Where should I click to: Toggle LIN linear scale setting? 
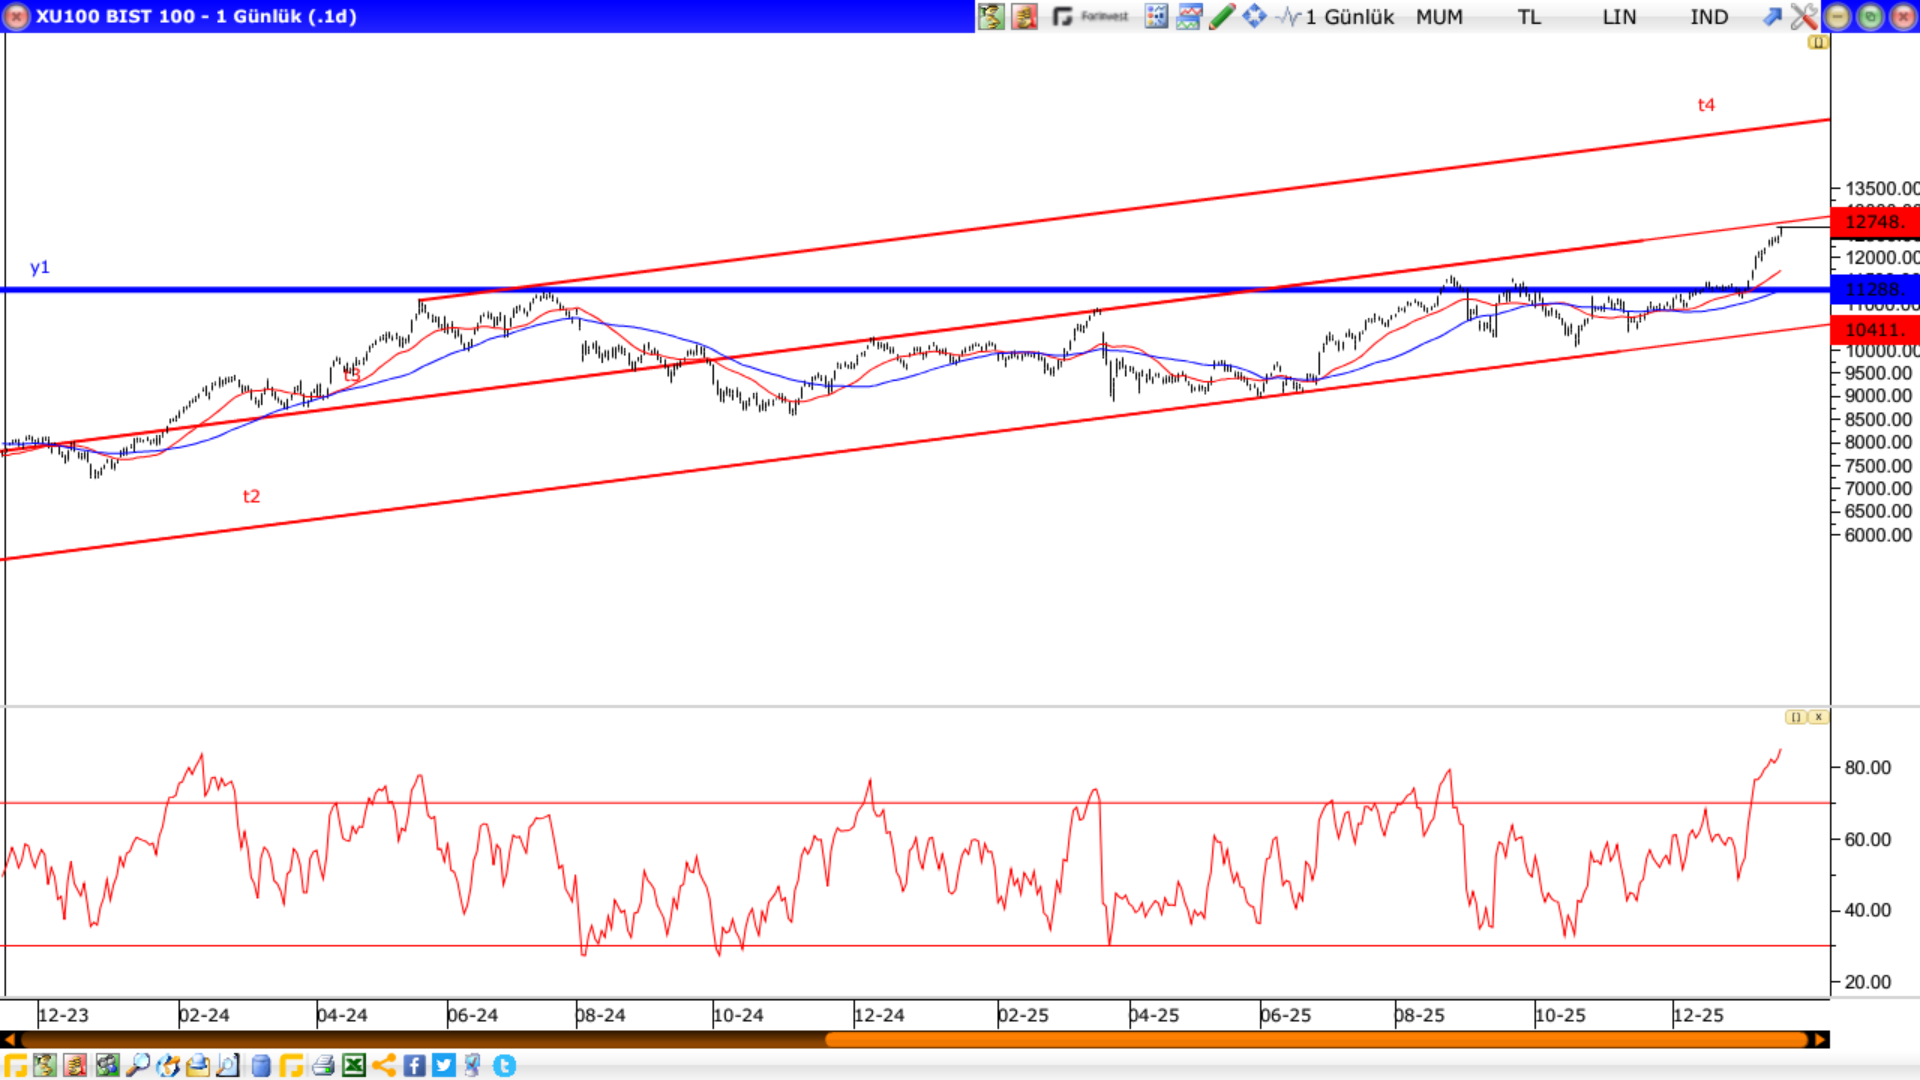click(x=1619, y=16)
